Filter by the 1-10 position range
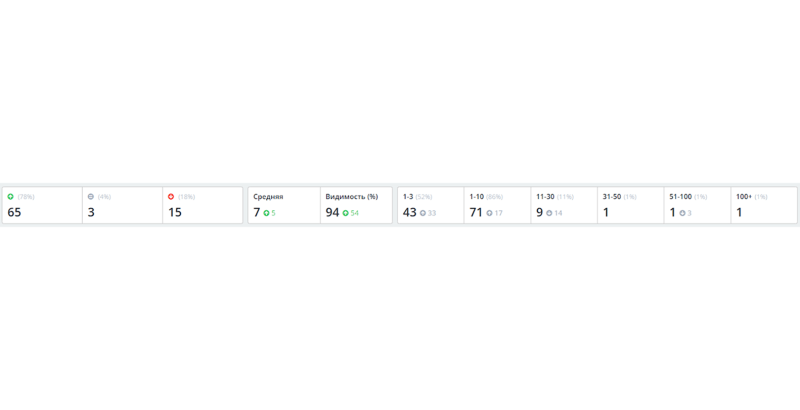The image size is (800, 410). pos(477,197)
